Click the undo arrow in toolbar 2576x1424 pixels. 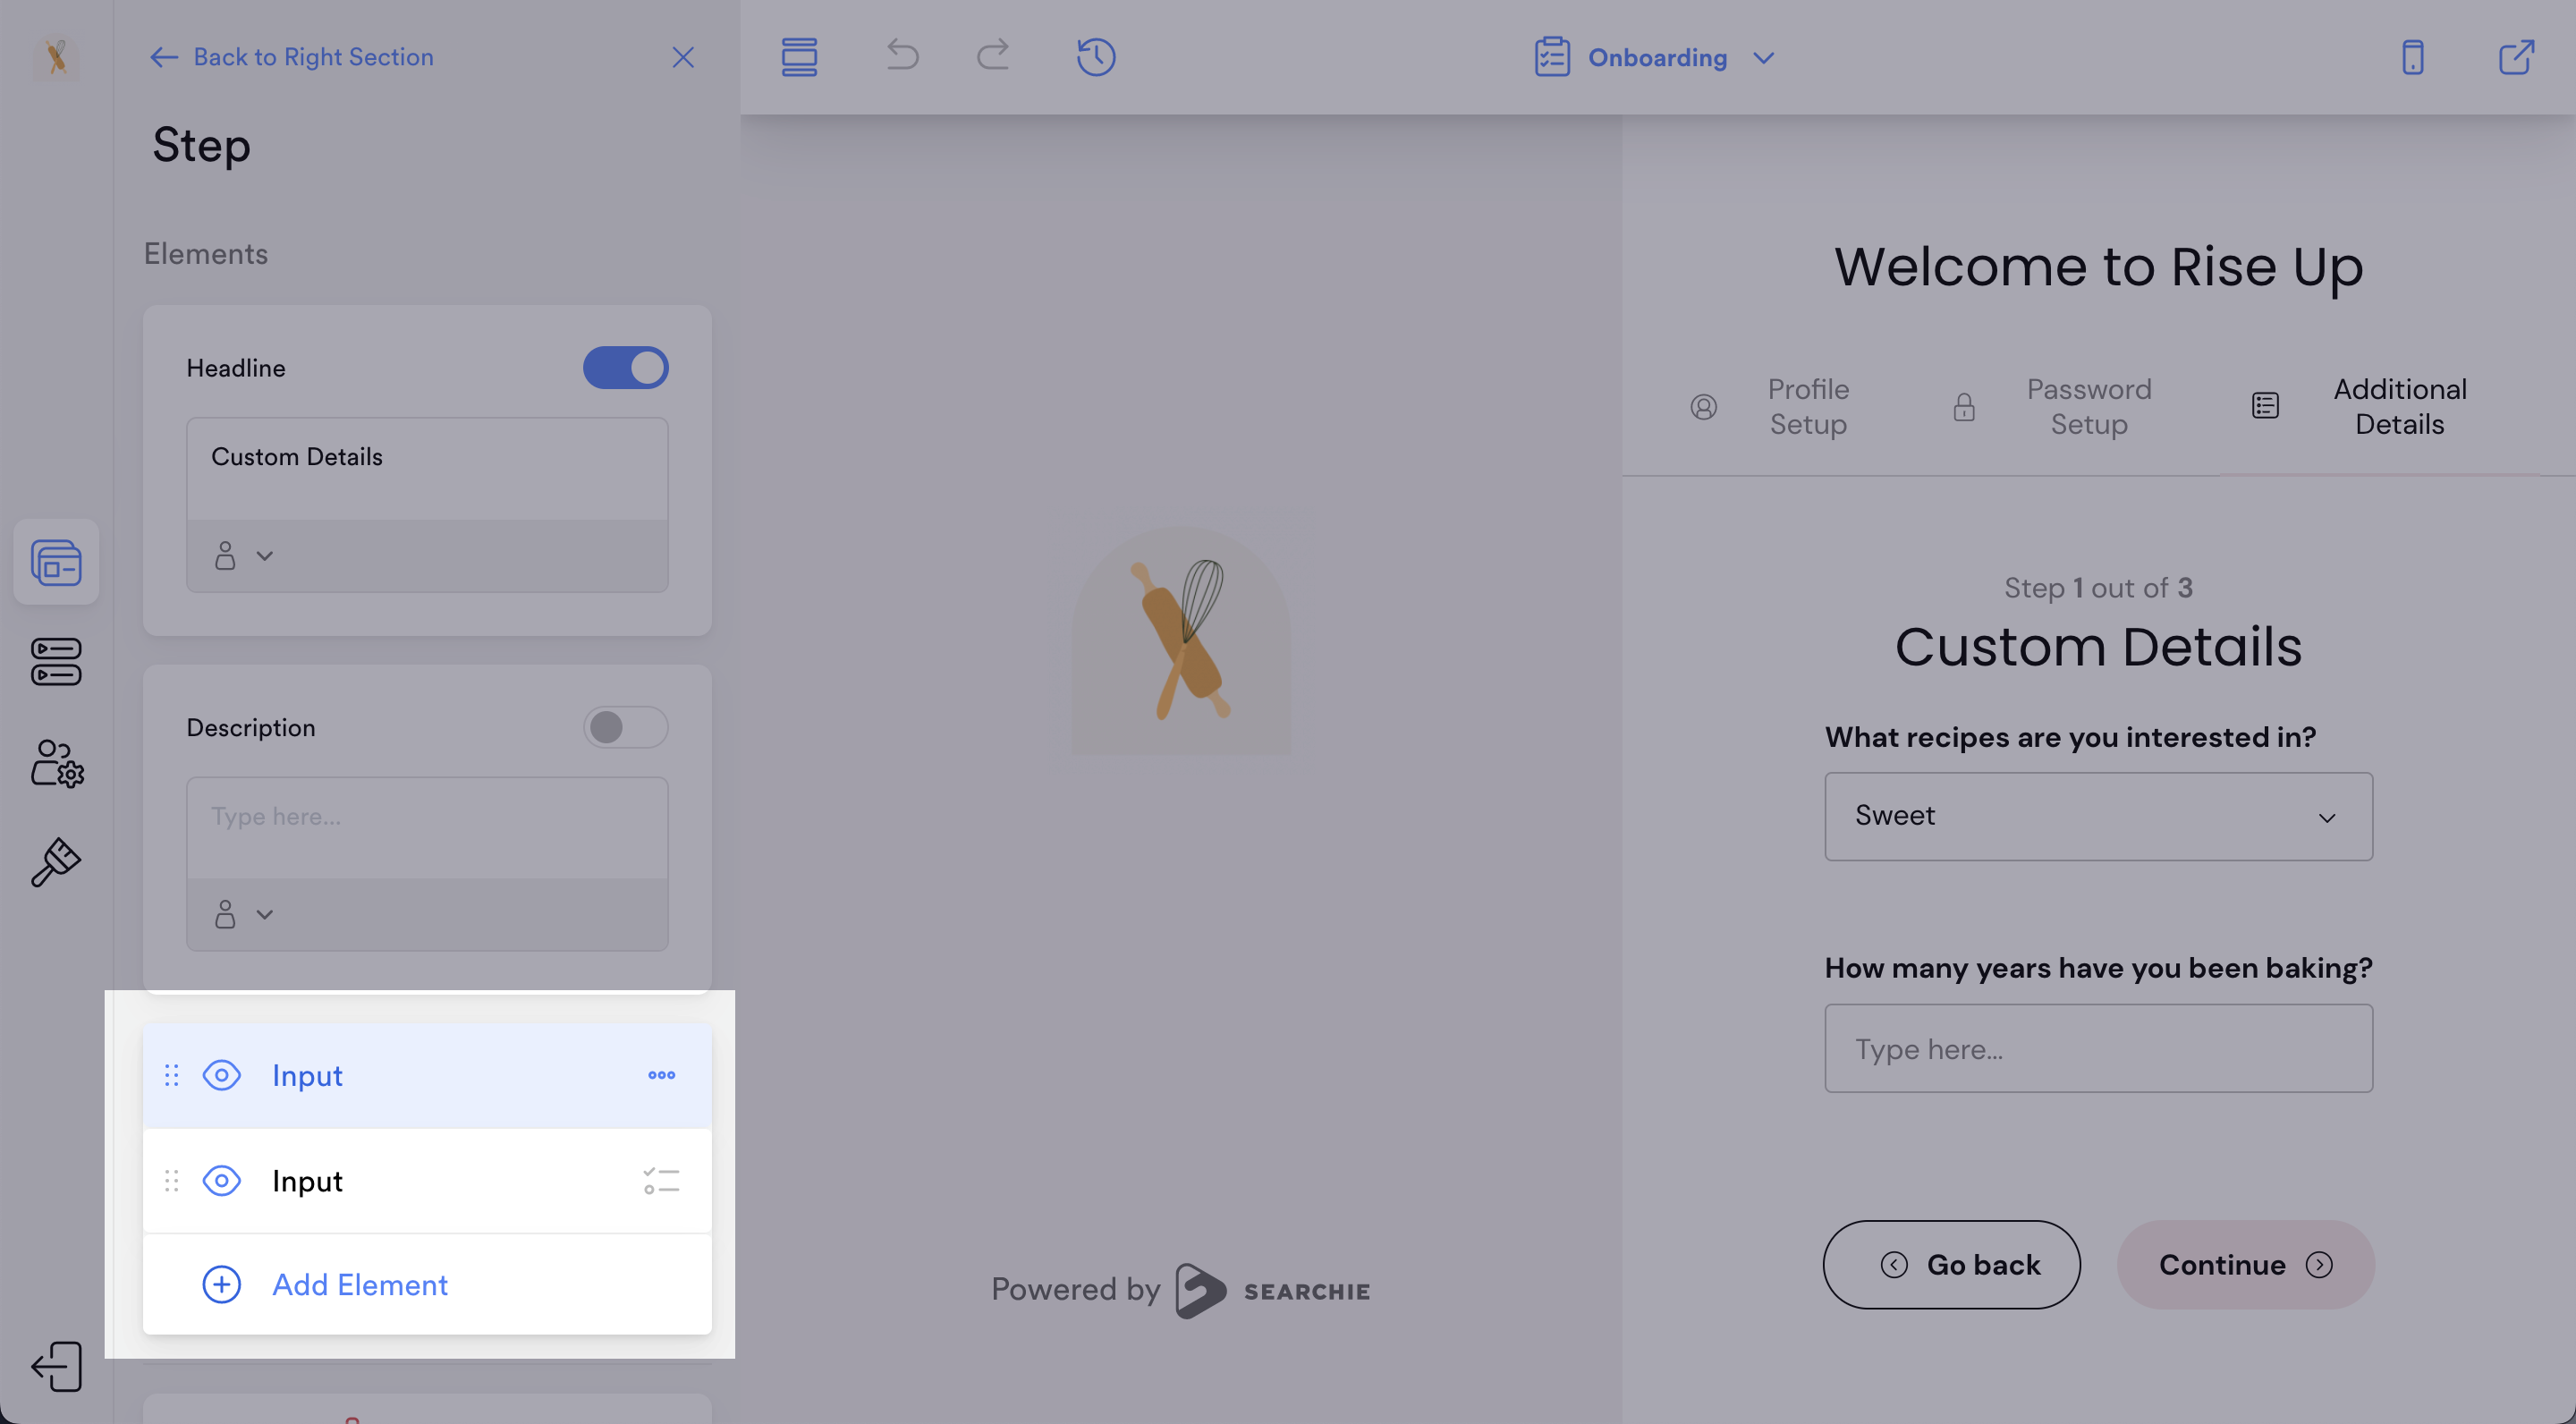(902, 55)
